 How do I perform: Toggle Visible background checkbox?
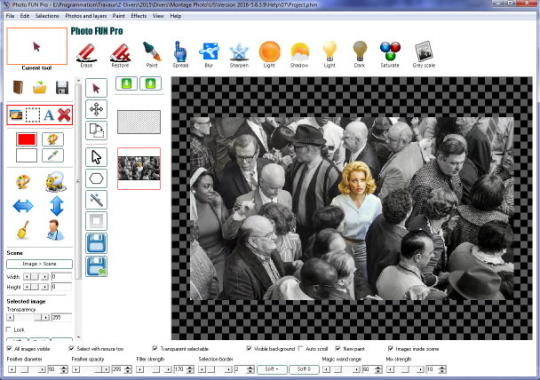coord(249,349)
